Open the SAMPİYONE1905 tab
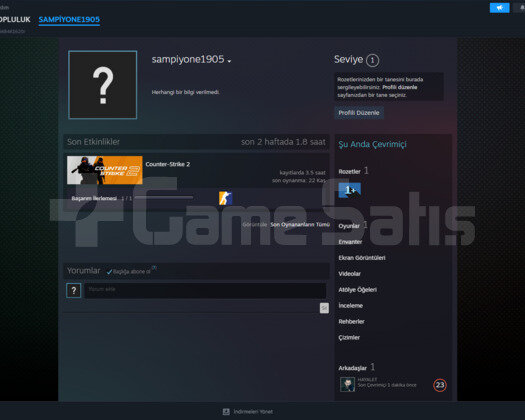The width and height of the screenshot is (525, 420). [x=69, y=19]
